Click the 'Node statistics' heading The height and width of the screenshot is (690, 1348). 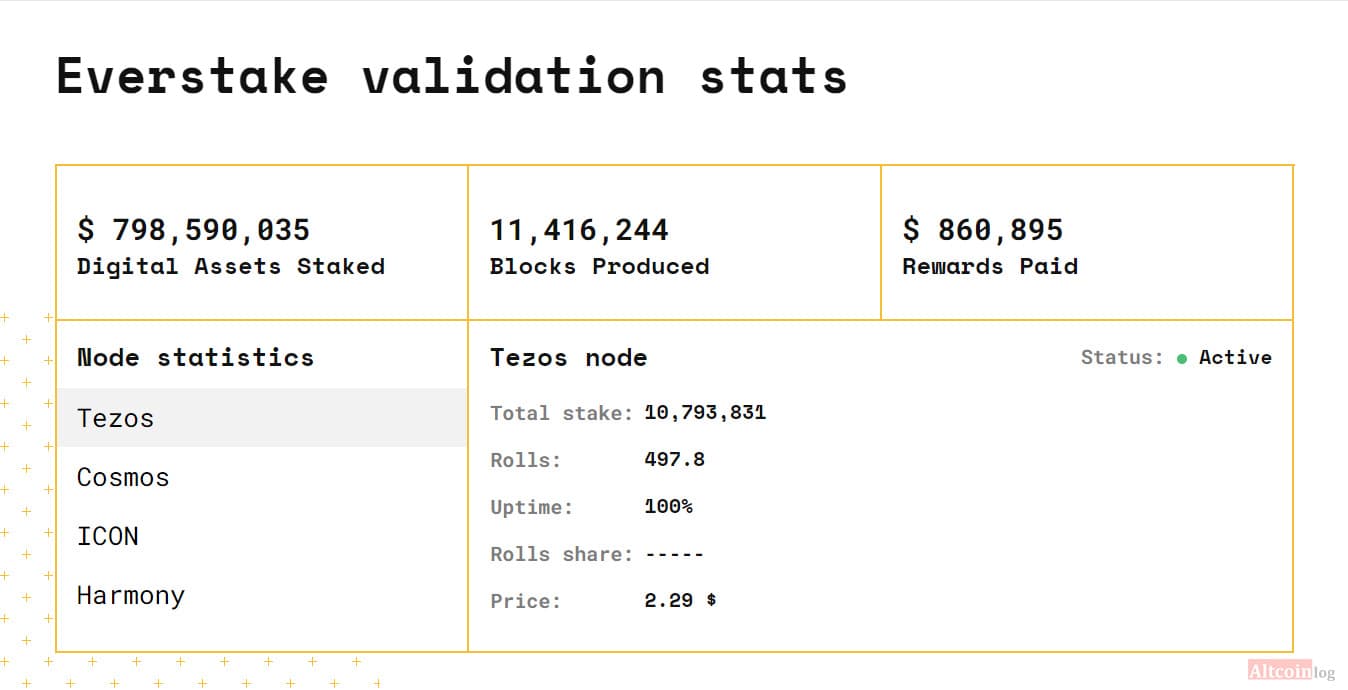196,357
